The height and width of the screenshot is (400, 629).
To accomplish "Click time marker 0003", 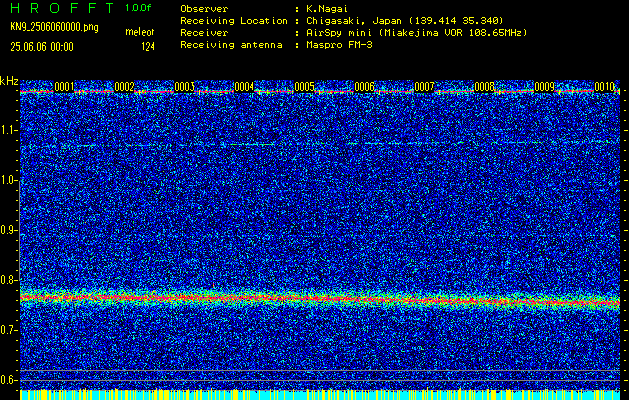I will [185, 87].
